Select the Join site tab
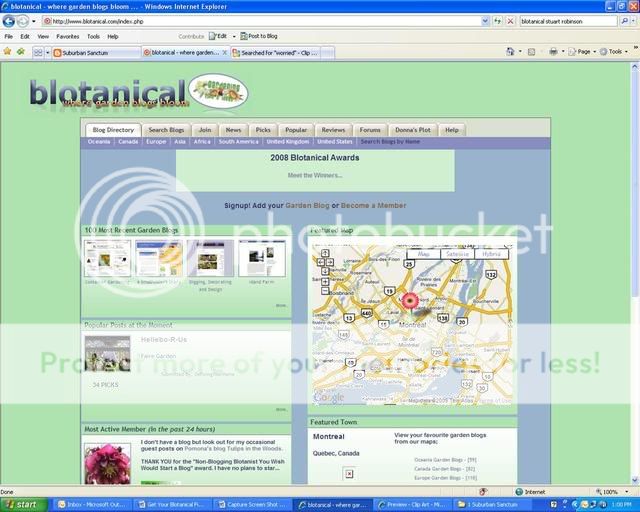Image resolution: width=640 pixels, height=512 pixels. pyautogui.click(x=205, y=130)
